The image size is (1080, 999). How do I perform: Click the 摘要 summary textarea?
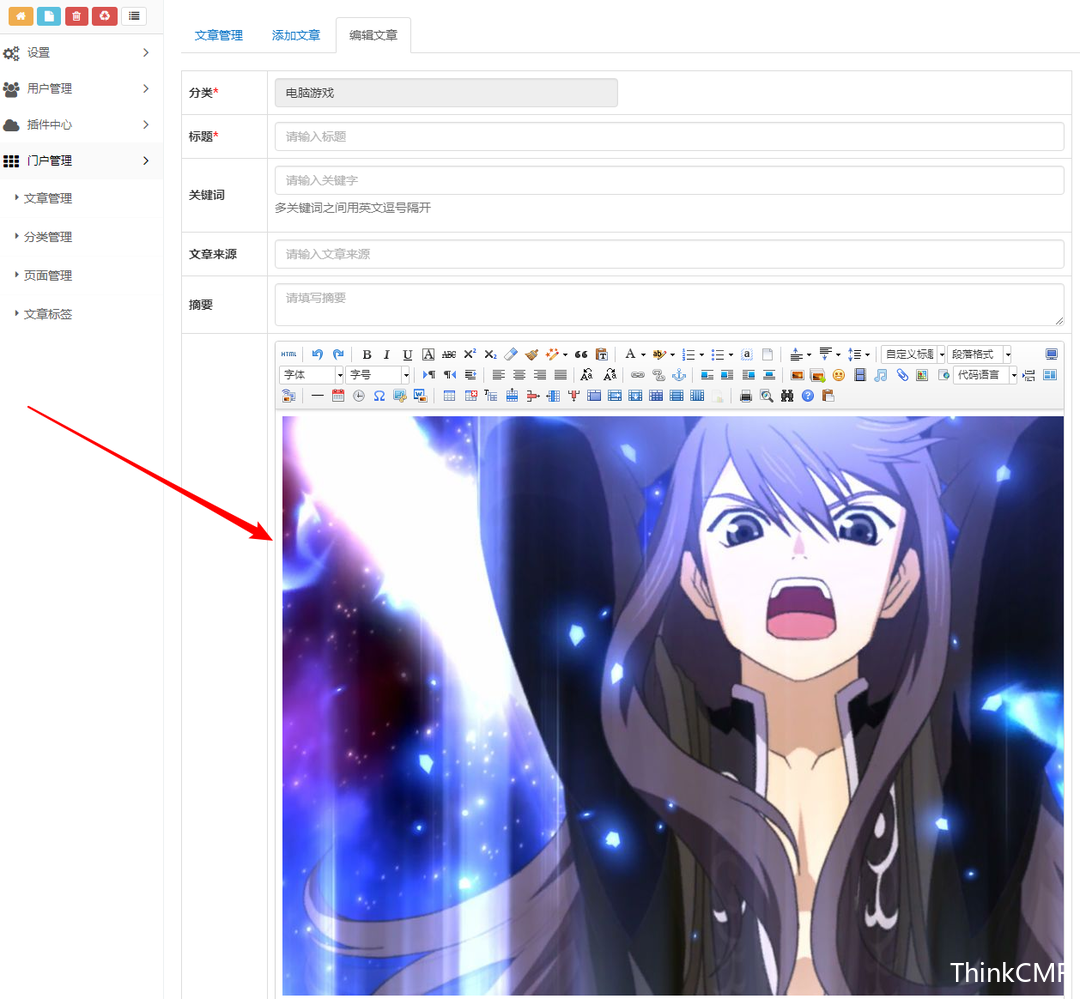669,304
